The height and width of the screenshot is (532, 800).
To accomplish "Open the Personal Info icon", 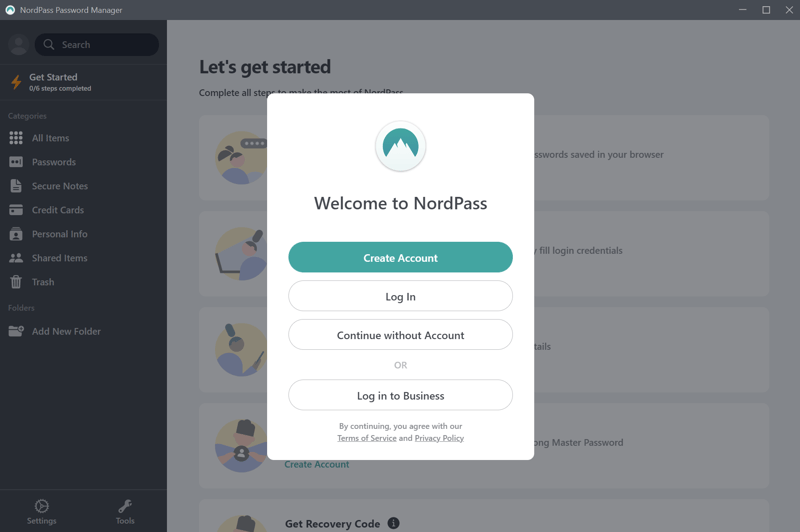I will (x=16, y=234).
